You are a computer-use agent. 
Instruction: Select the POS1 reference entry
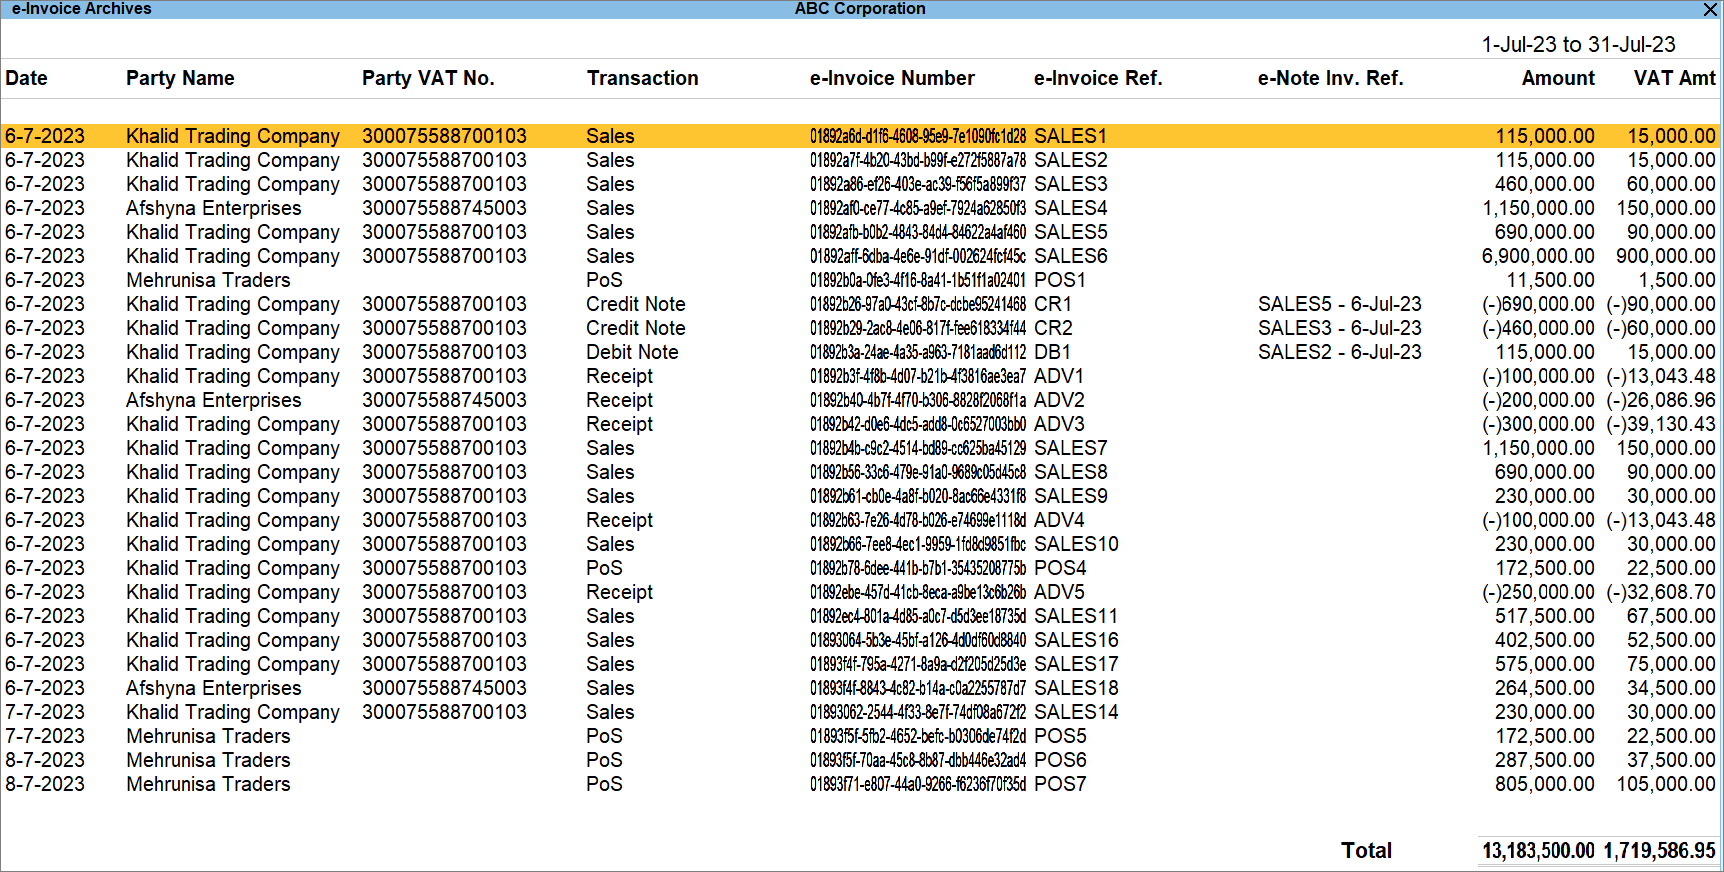(x=1060, y=280)
